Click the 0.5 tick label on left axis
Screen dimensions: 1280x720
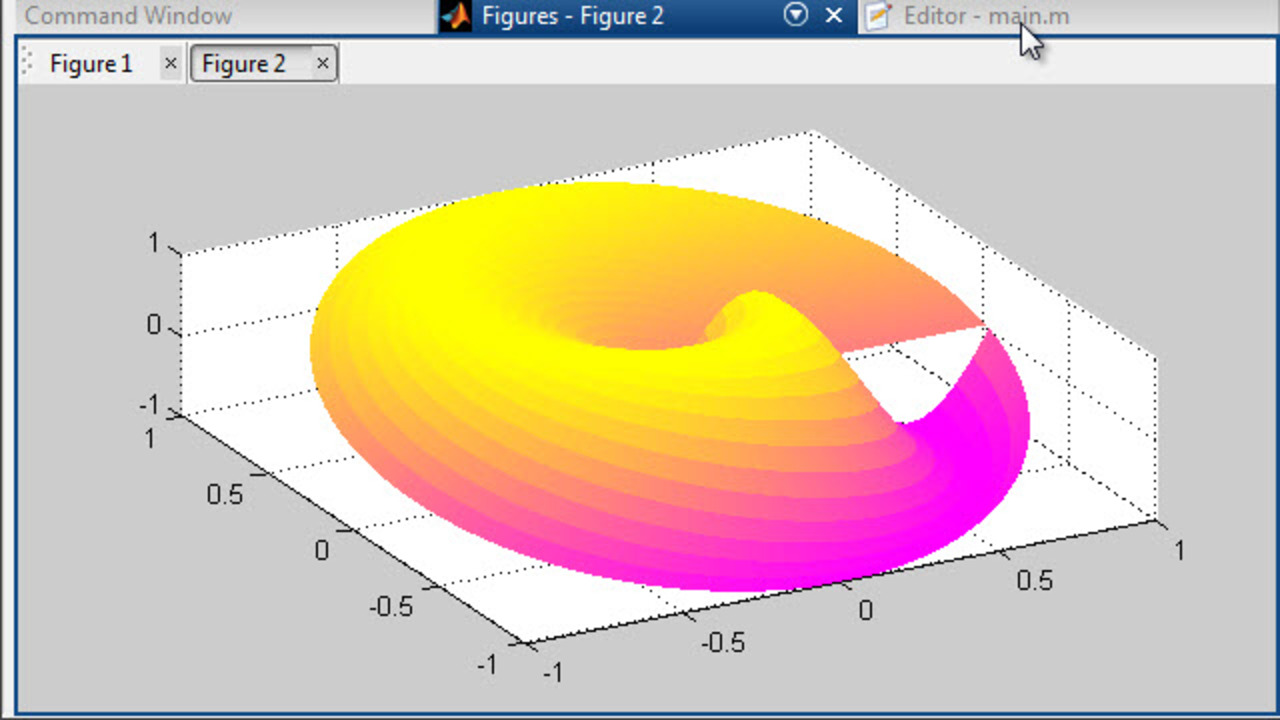click(x=224, y=493)
